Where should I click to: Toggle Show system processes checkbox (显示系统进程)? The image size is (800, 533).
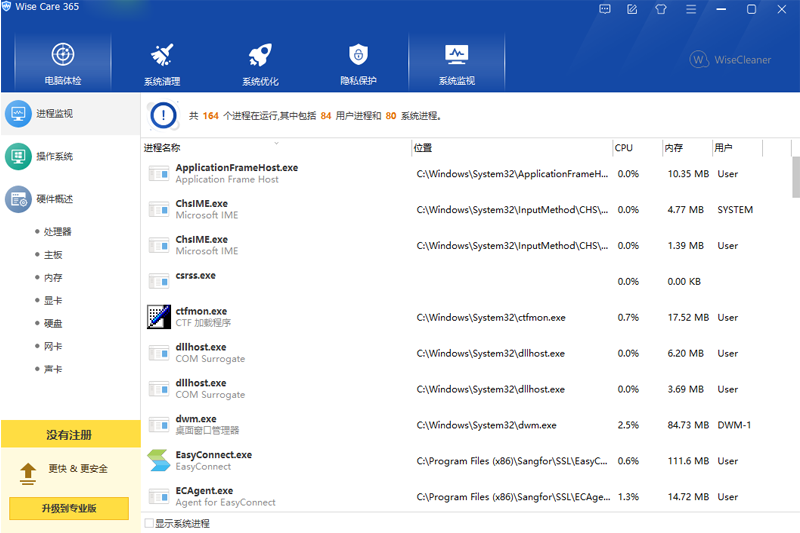149,523
